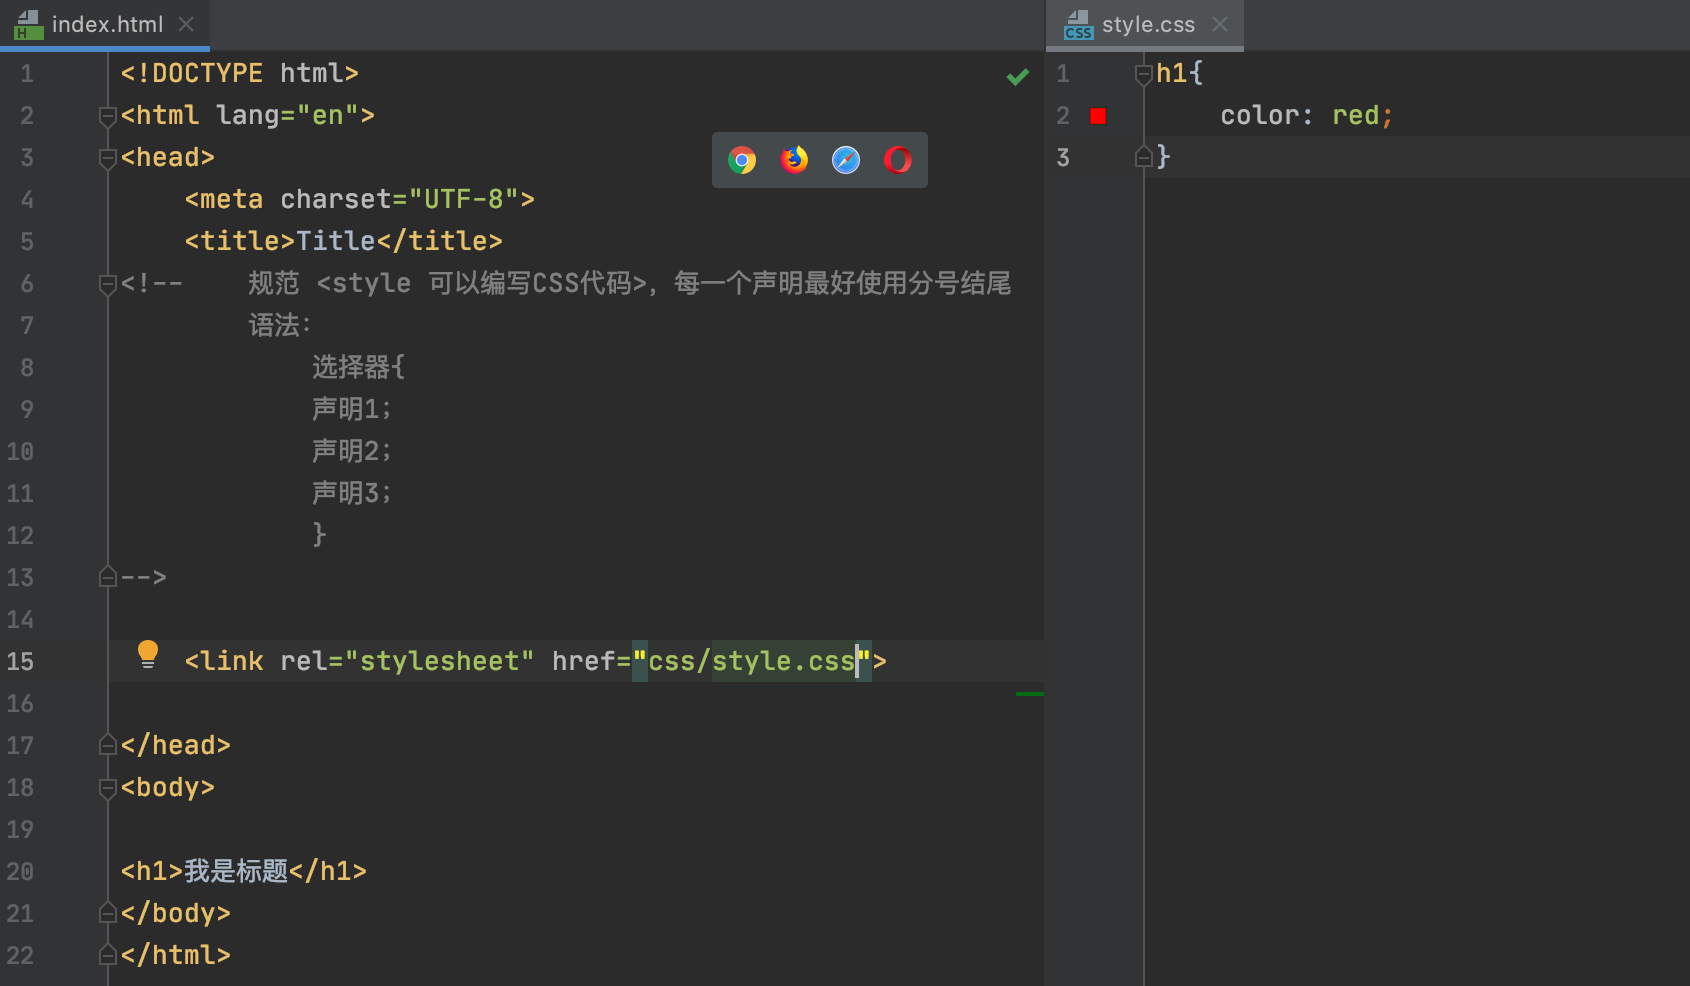Image resolution: width=1690 pixels, height=986 pixels.
Task: Click the green inspection checkmark
Action: (1018, 77)
